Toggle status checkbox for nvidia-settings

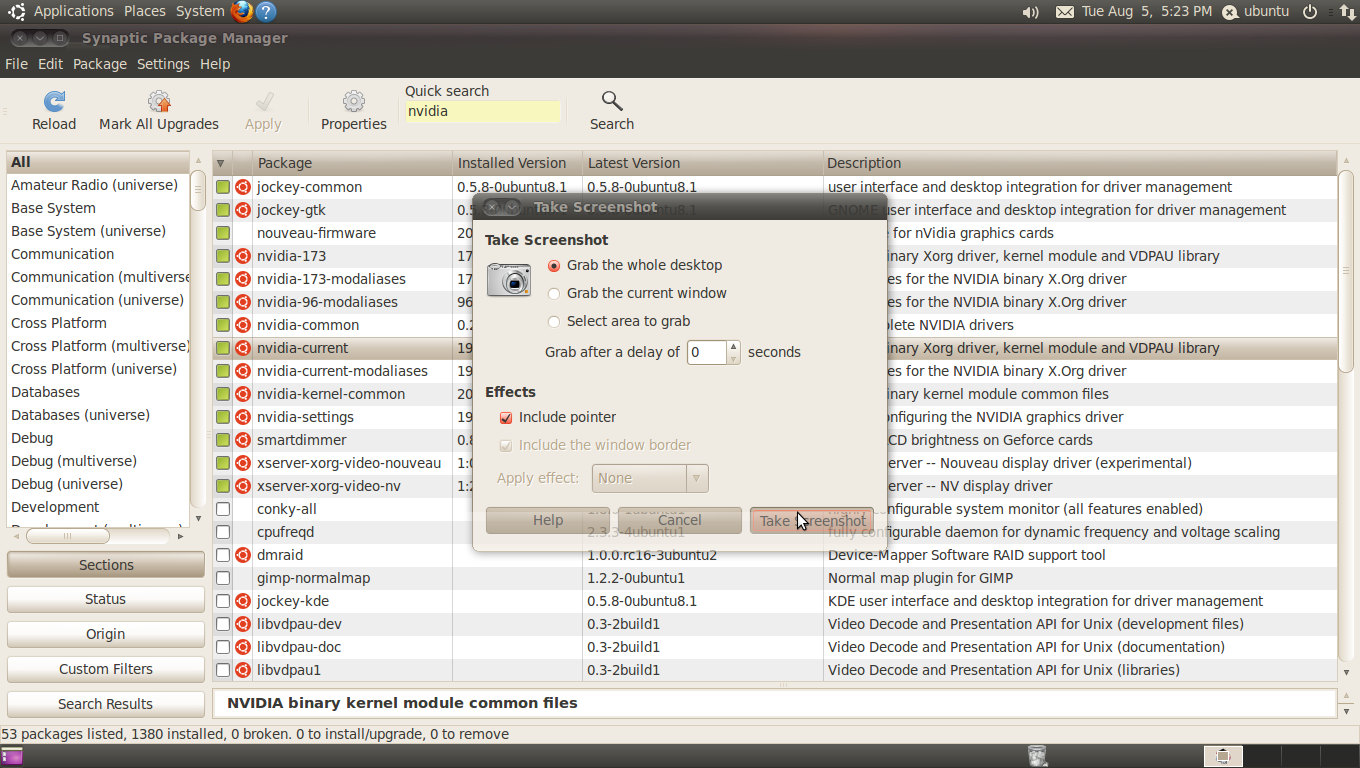223,417
